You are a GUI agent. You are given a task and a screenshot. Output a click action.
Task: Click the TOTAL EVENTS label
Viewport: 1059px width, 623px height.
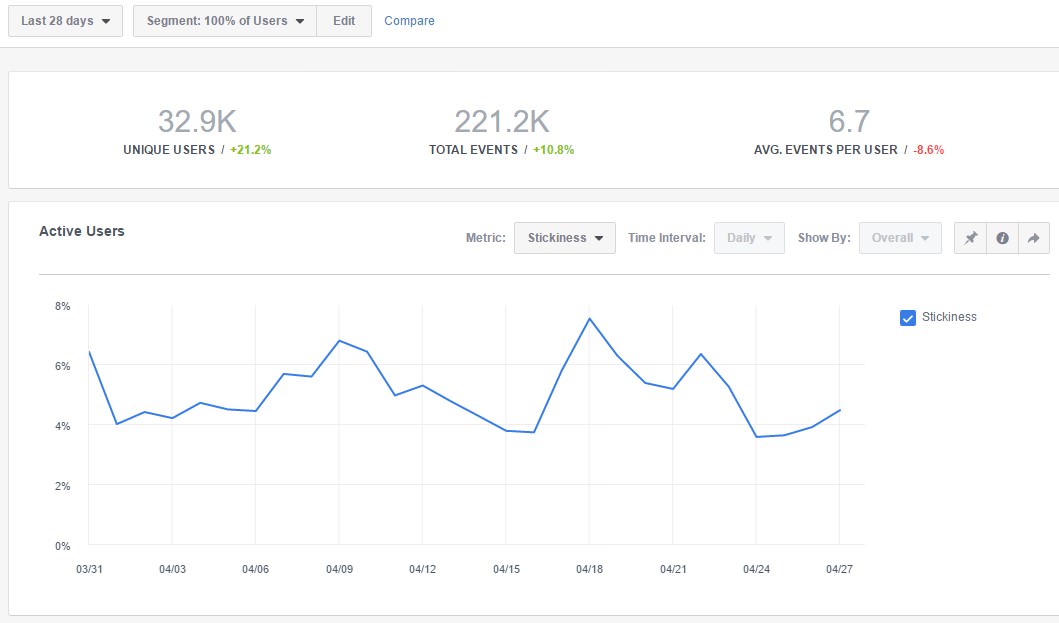473,150
